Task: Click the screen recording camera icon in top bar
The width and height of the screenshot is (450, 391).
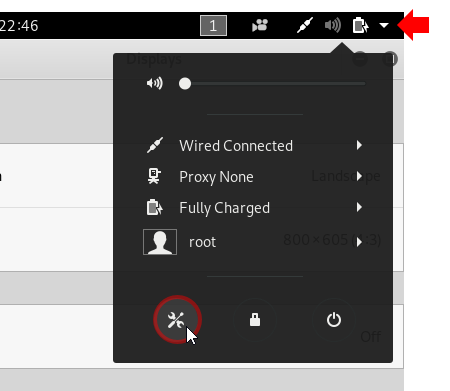Action: click(260, 25)
